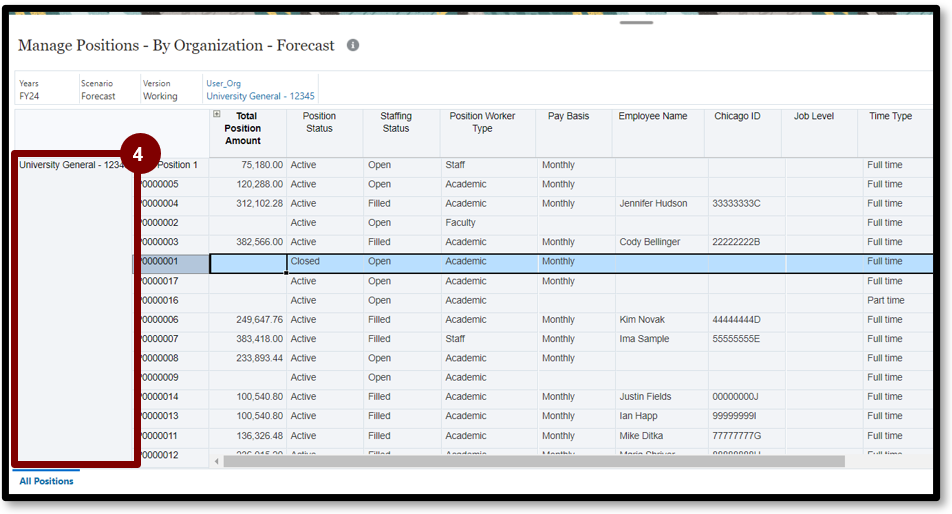Screen dimensions: 952x514
Task: Click the Years FY24 dimension
Action: (46, 89)
